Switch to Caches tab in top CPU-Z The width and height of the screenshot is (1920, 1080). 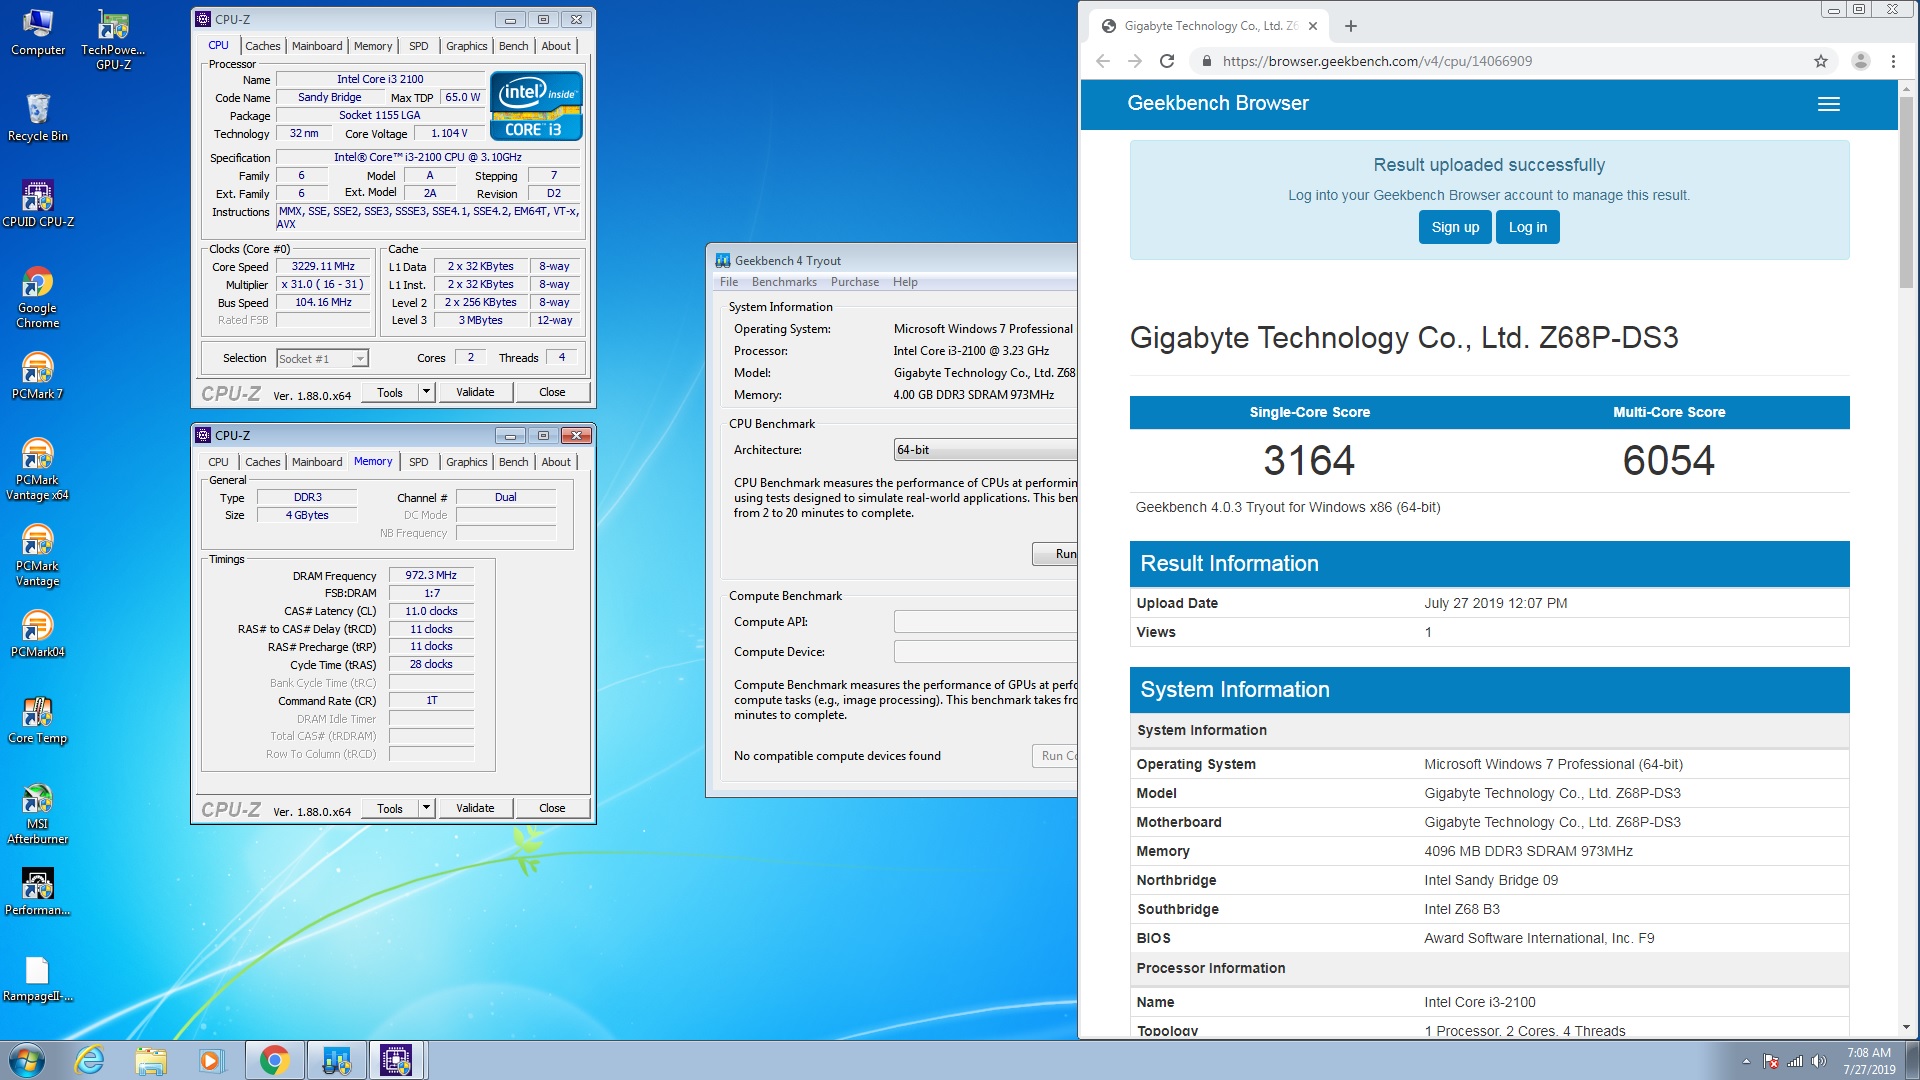263,46
